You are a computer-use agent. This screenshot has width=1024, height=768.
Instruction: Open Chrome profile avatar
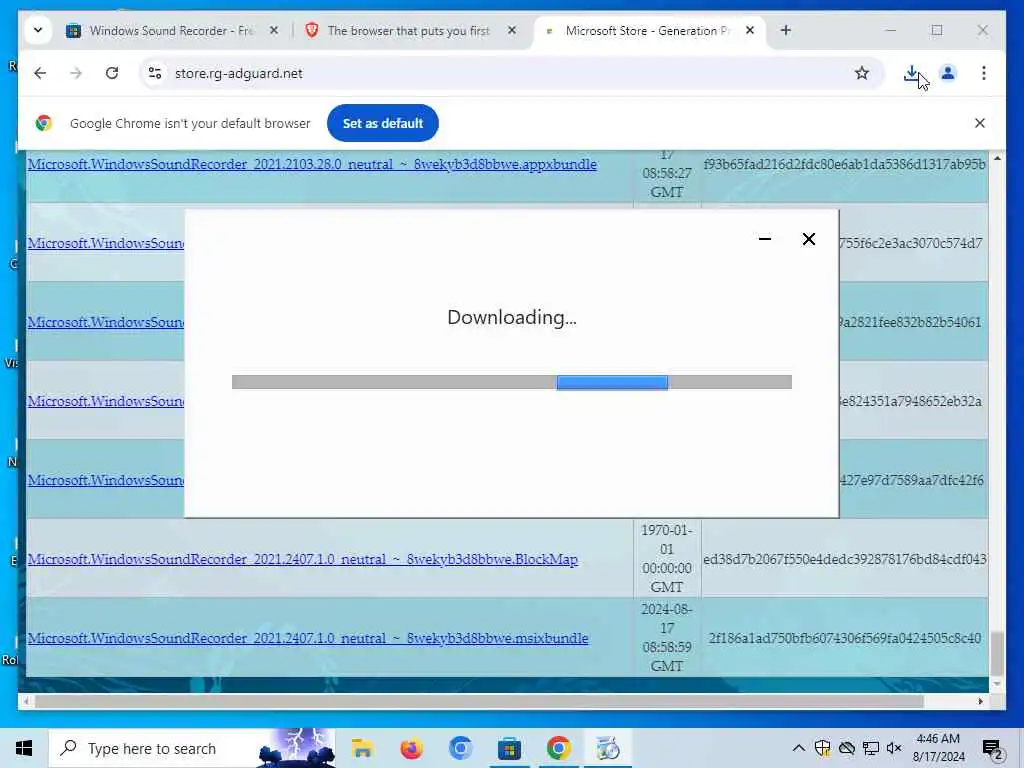click(948, 73)
